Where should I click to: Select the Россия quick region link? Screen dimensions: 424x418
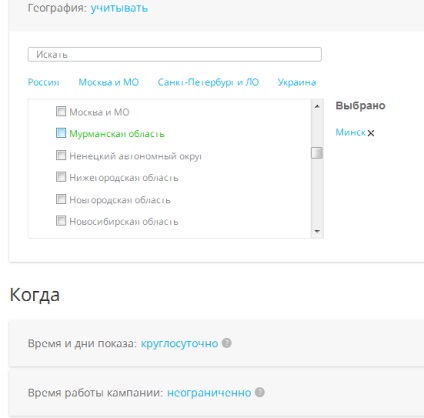pyautogui.click(x=43, y=82)
